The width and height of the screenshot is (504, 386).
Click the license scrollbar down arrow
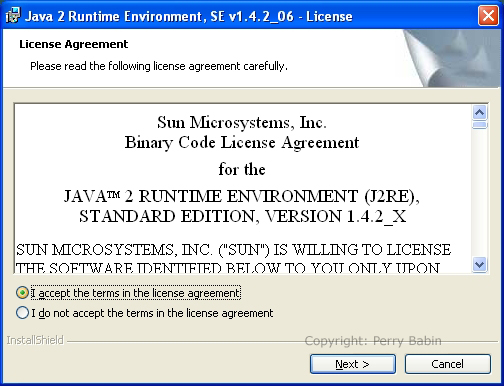[x=480, y=265]
